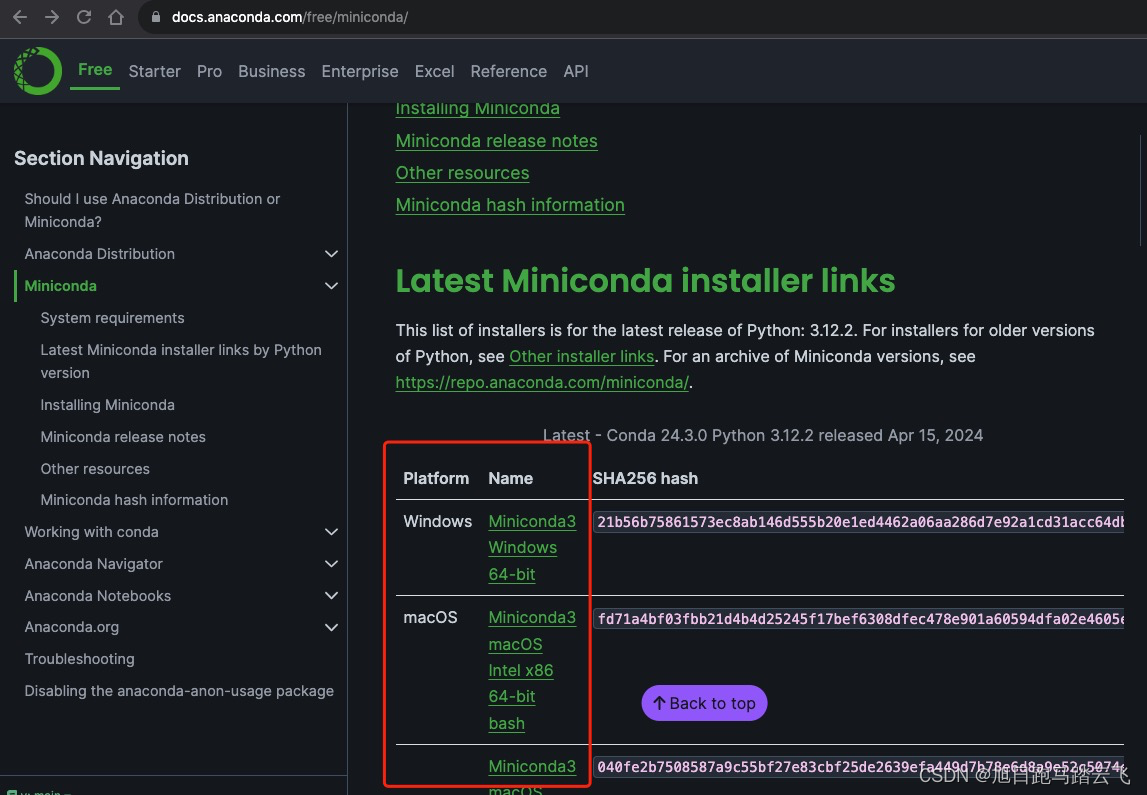Viewport: 1147px width, 795px height.
Task: Expand the Anaconda Distribution section
Action: tap(331, 254)
